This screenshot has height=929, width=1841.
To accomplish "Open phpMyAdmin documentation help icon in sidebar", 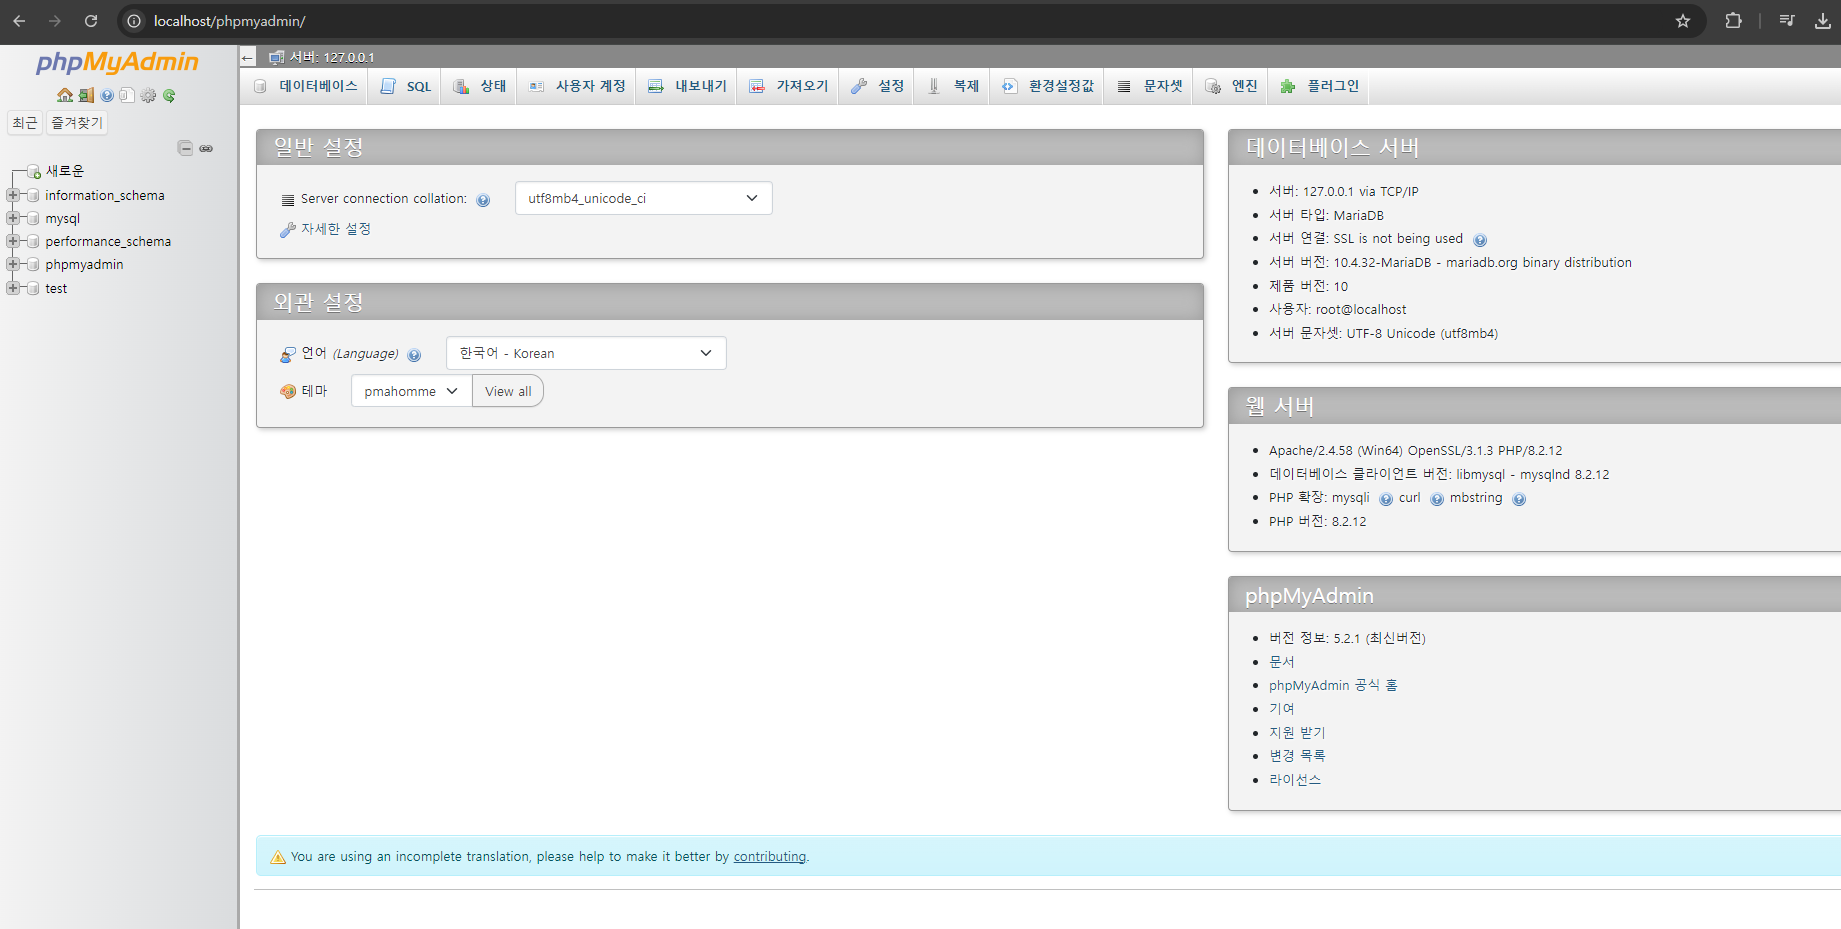I will point(107,95).
